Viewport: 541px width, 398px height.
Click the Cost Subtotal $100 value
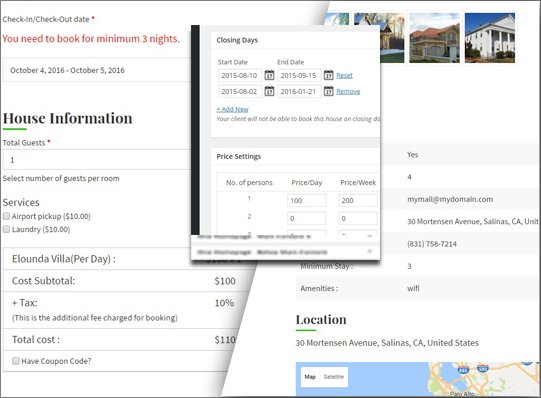click(225, 281)
